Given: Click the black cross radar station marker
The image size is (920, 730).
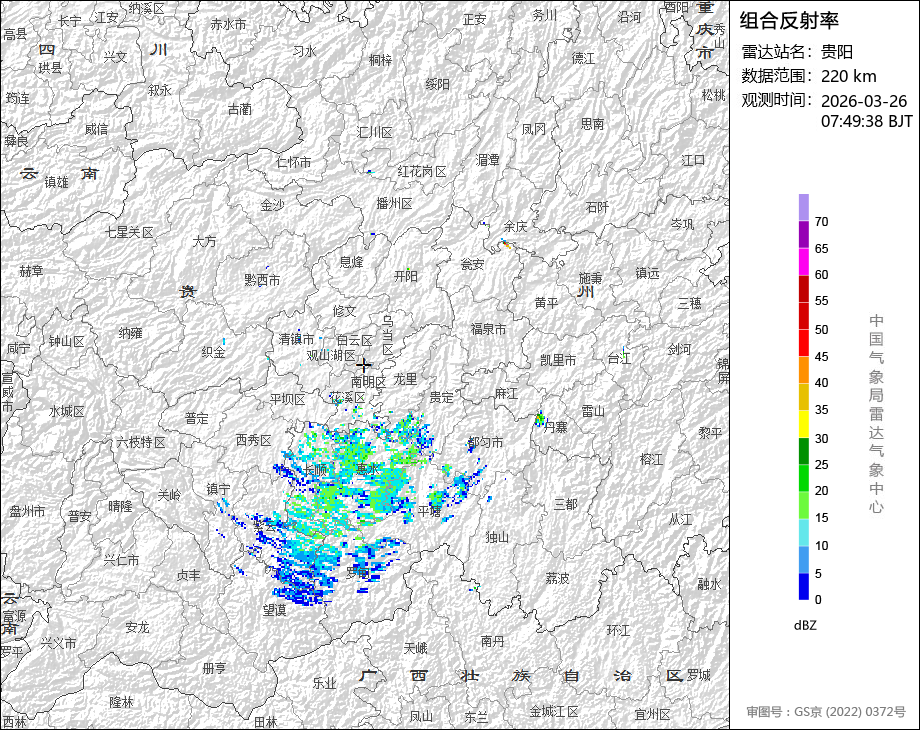Looking at the screenshot, I should 363,365.
